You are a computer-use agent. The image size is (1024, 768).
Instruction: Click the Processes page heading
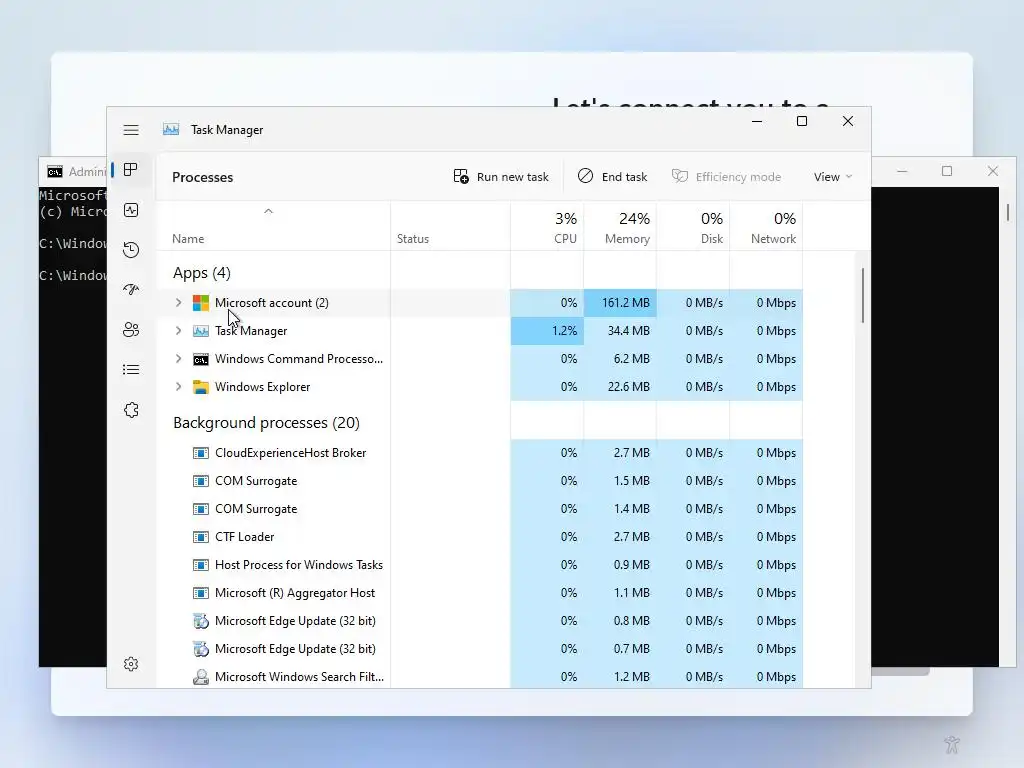tap(202, 178)
